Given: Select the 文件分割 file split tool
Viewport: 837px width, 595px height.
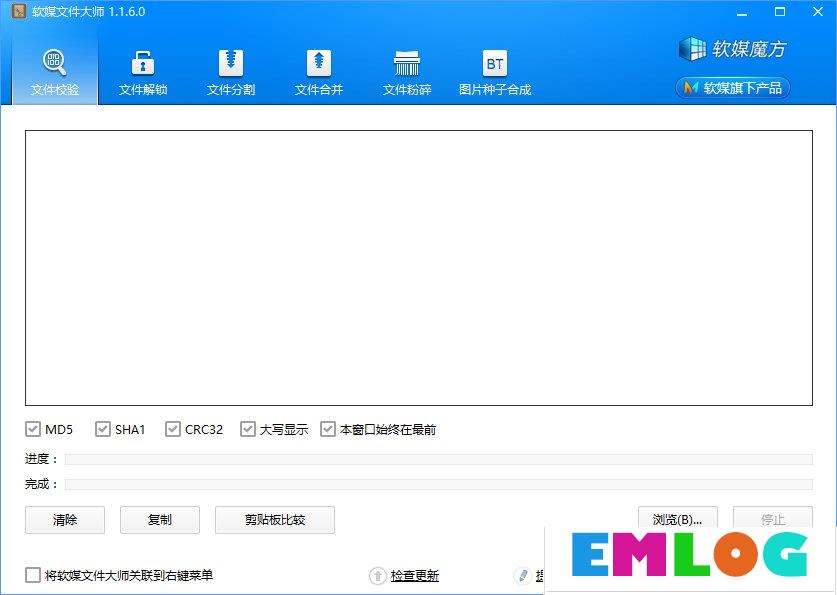Looking at the screenshot, I should pos(230,70).
